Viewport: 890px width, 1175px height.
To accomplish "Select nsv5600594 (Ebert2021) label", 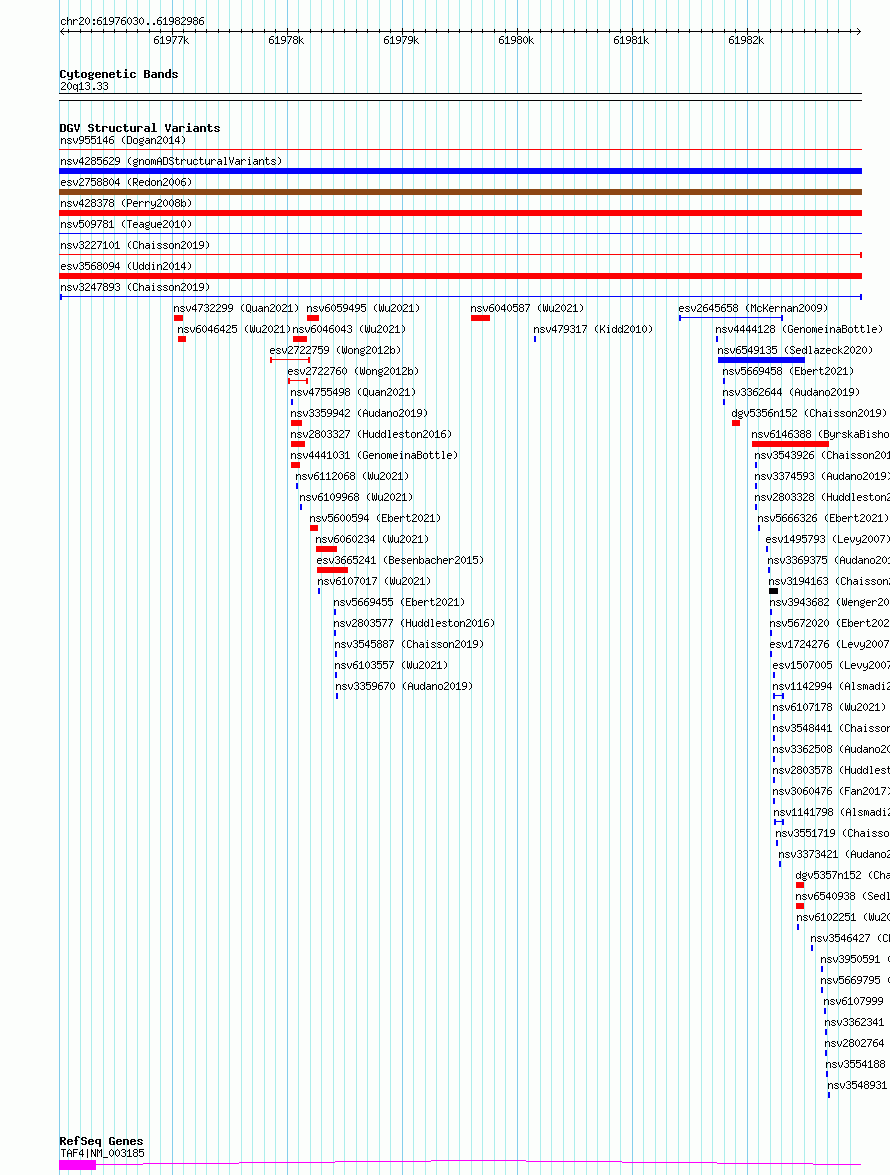I will [375, 518].
